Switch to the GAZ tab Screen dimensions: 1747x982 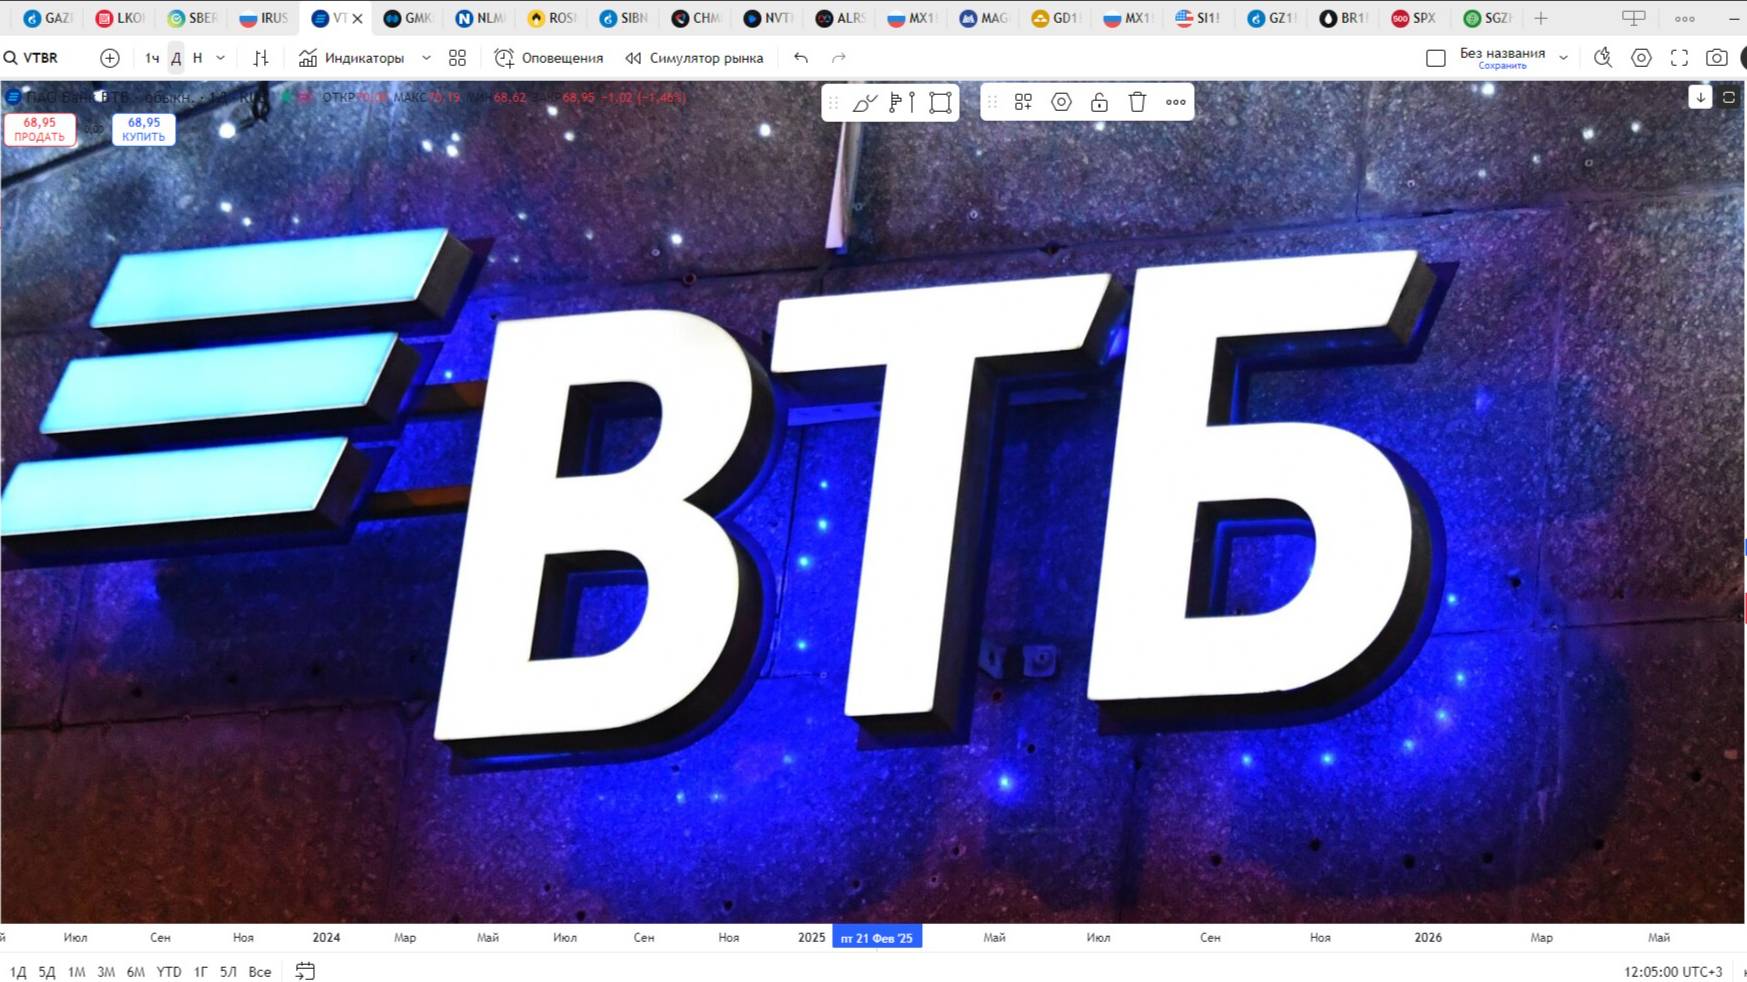47,18
